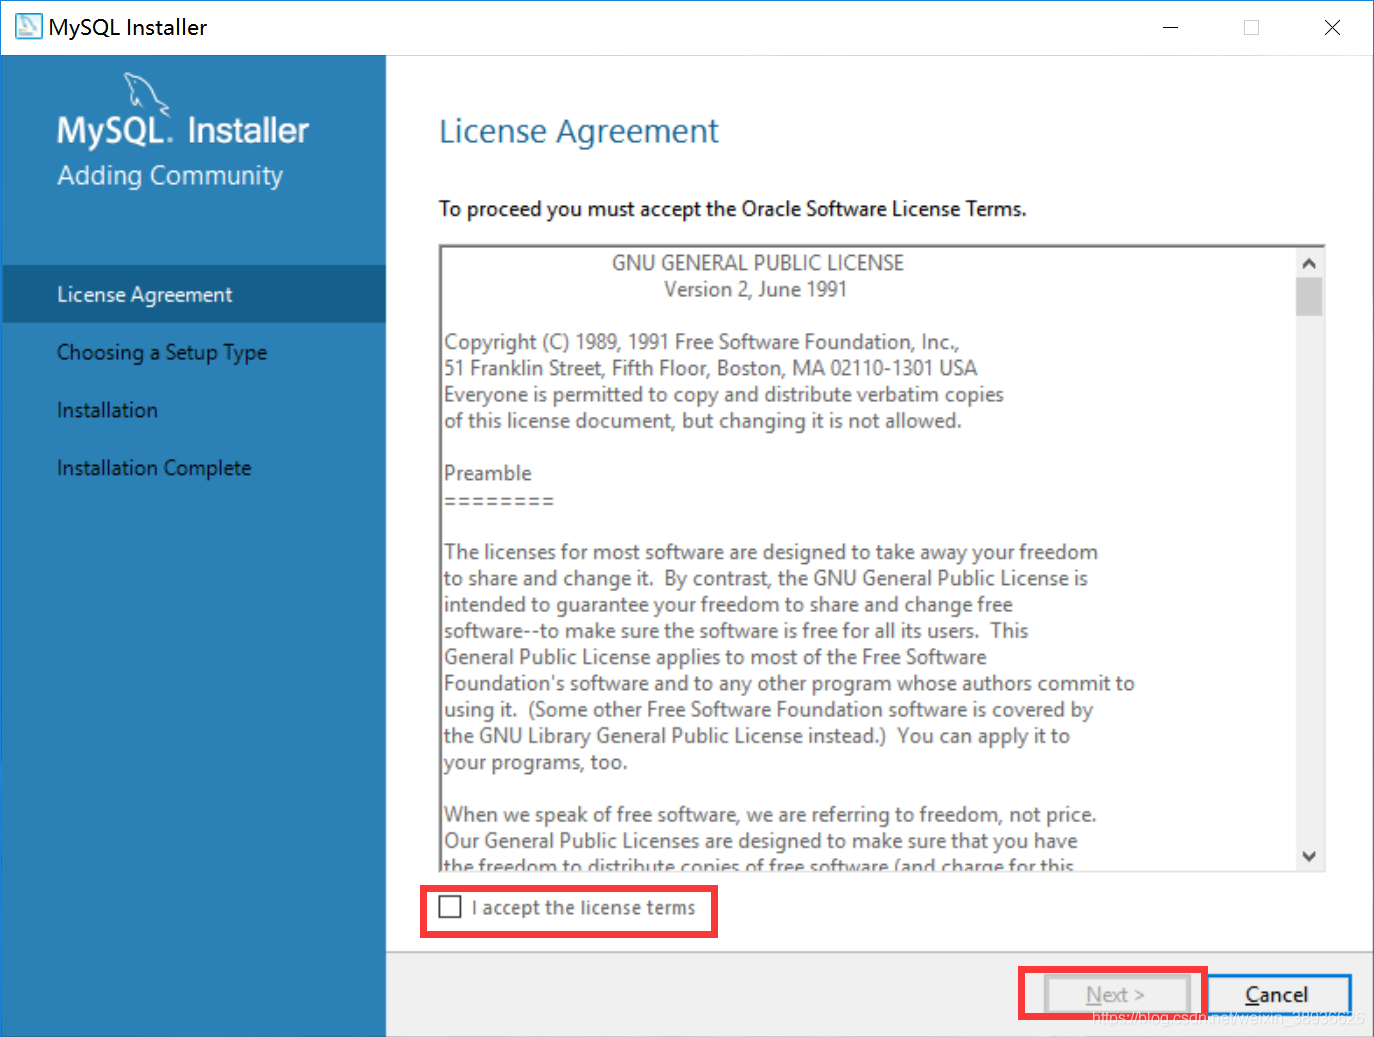The width and height of the screenshot is (1374, 1037).
Task: Click 'To proceed you must accept' instruction text
Action: click(733, 209)
